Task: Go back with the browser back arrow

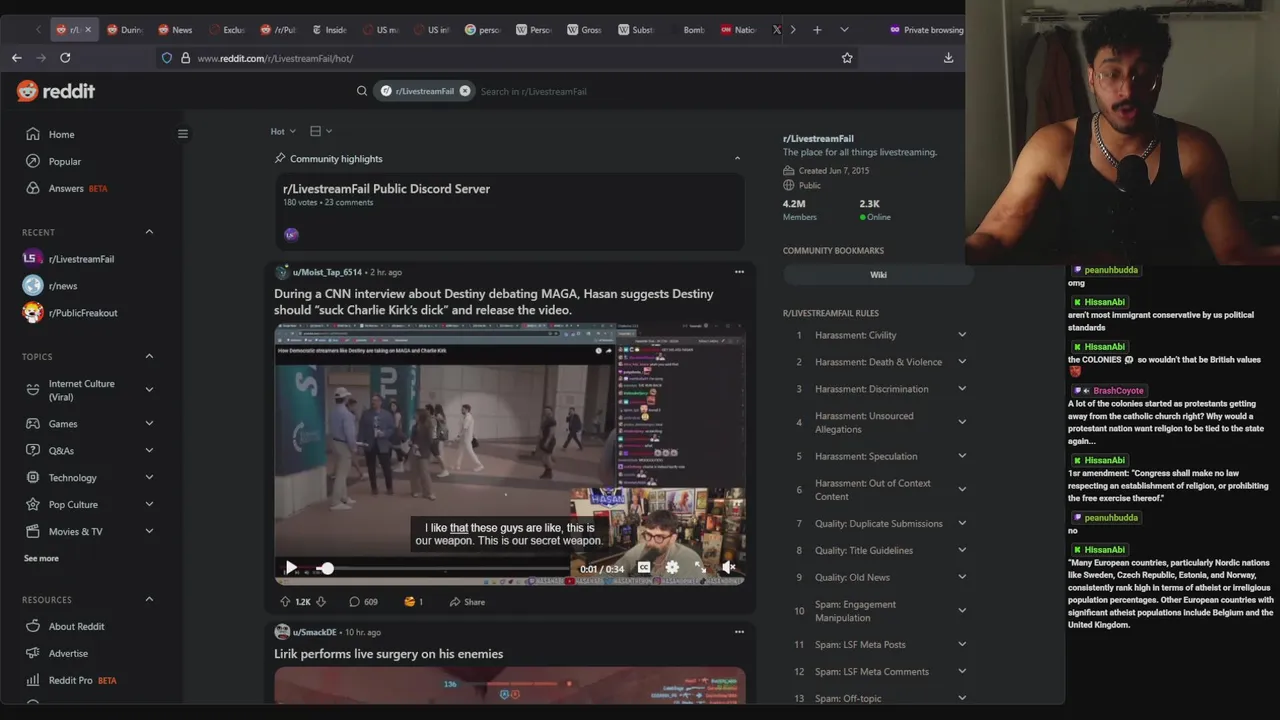Action: [x=17, y=58]
